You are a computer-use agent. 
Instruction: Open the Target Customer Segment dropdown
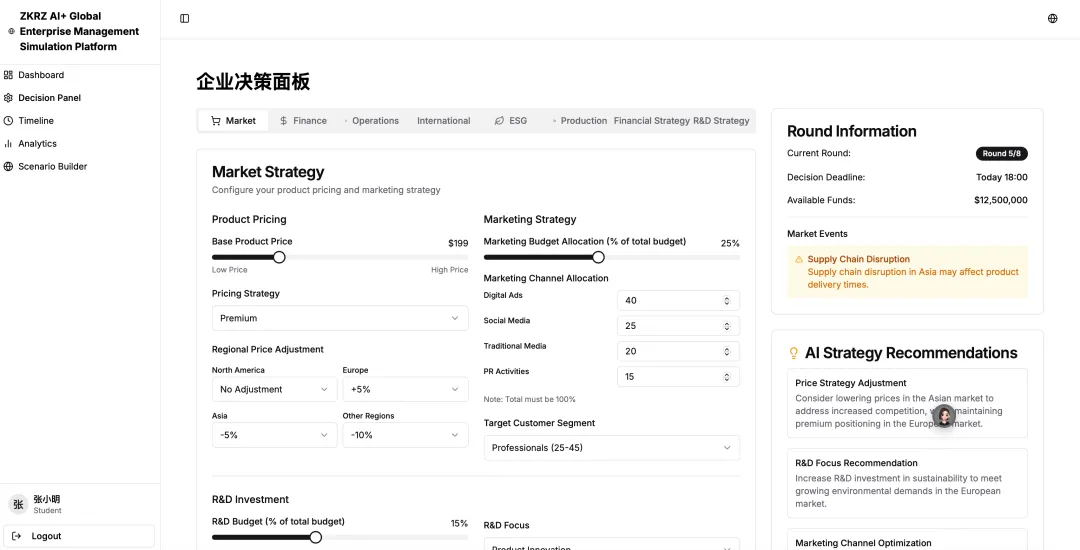point(611,448)
